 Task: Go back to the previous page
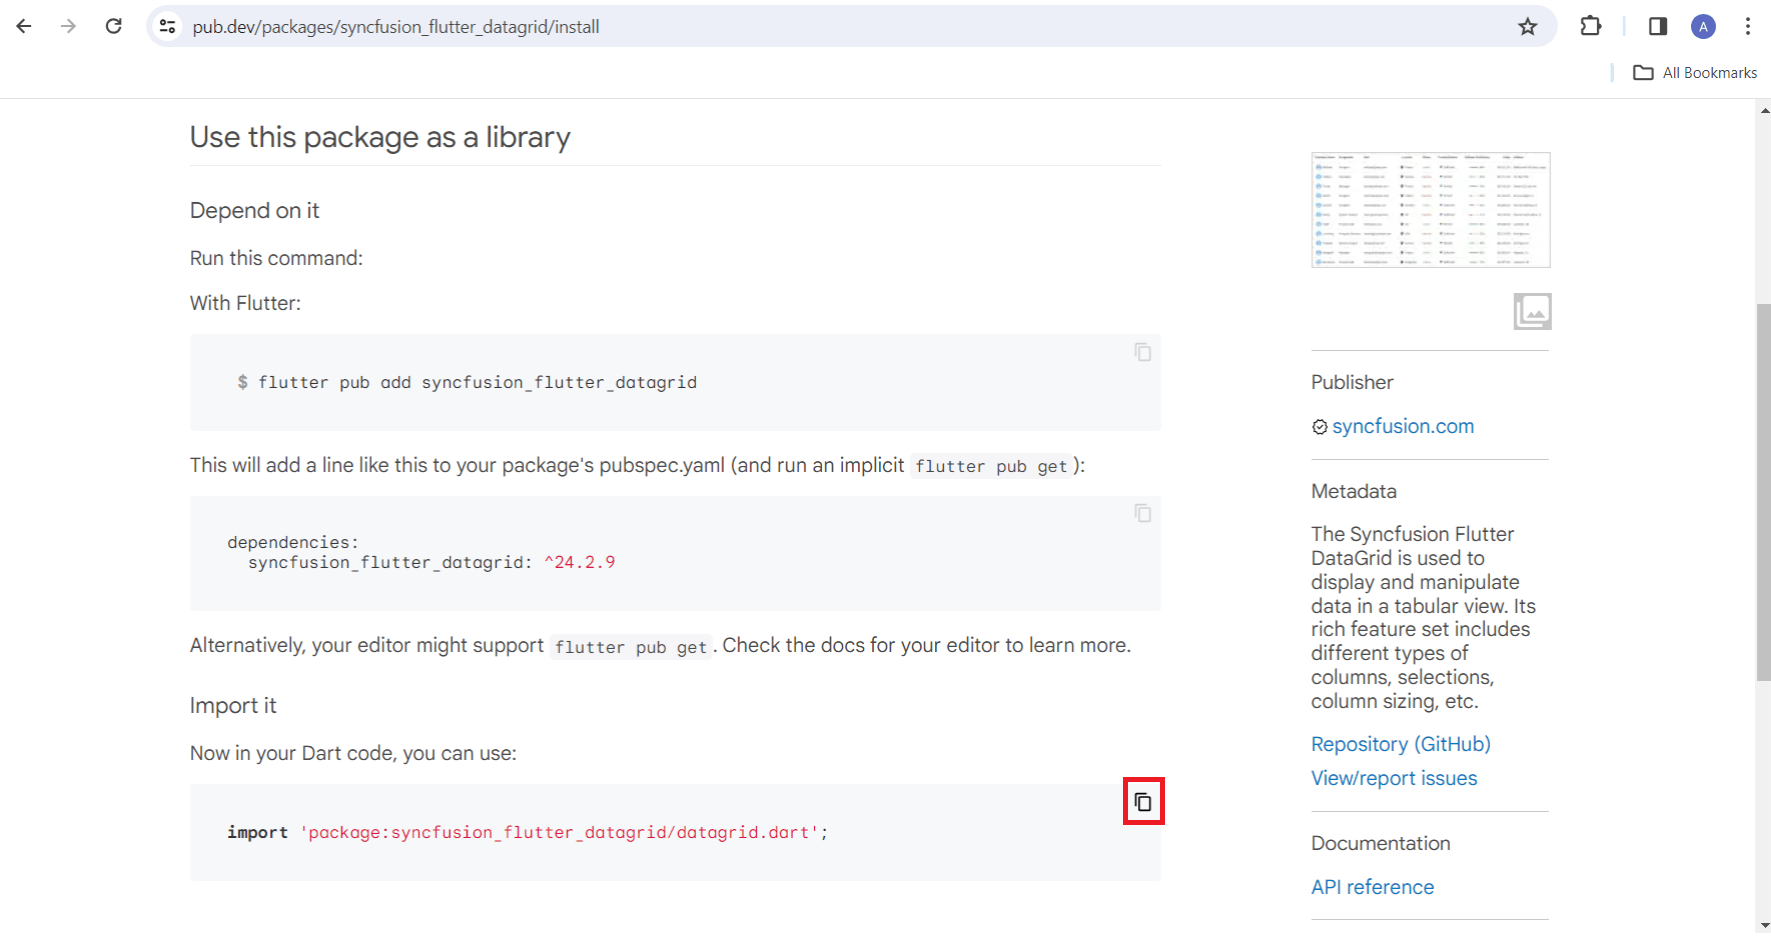24,27
